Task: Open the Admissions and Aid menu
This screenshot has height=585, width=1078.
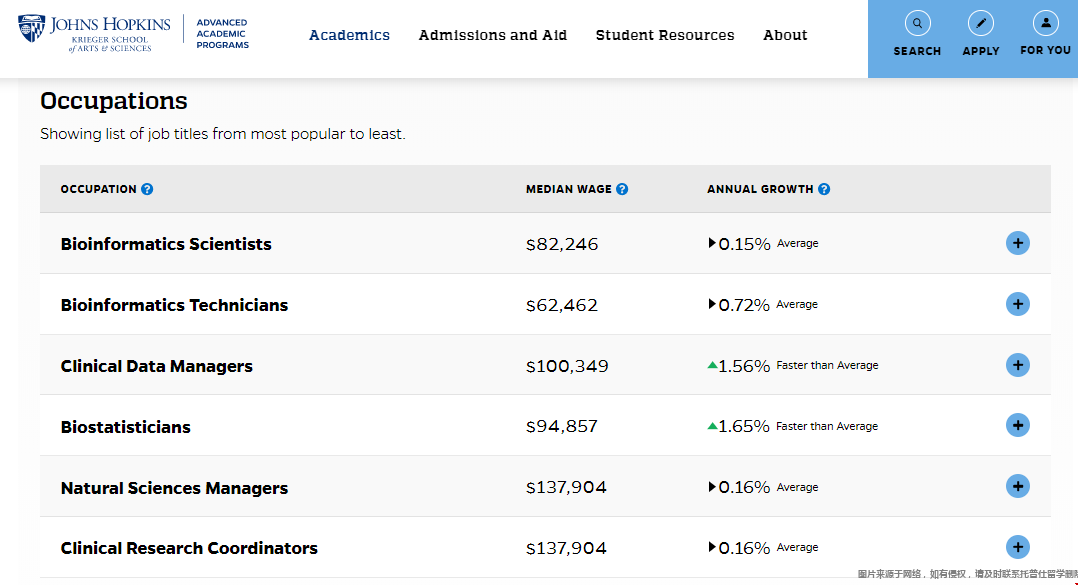Action: 492,35
